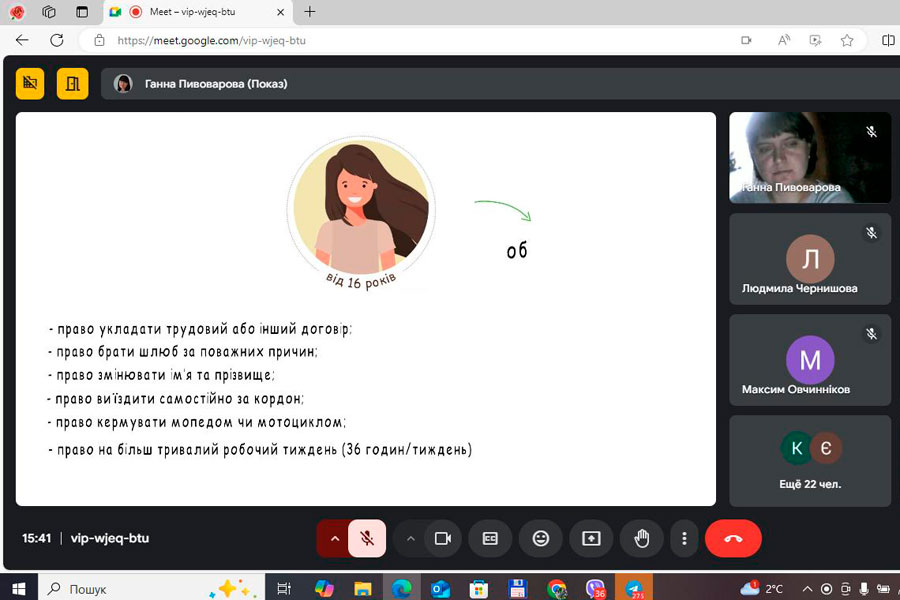Image resolution: width=900 pixels, height=600 pixels.
Task: Click the shared presentation slide
Action: coord(366,309)
